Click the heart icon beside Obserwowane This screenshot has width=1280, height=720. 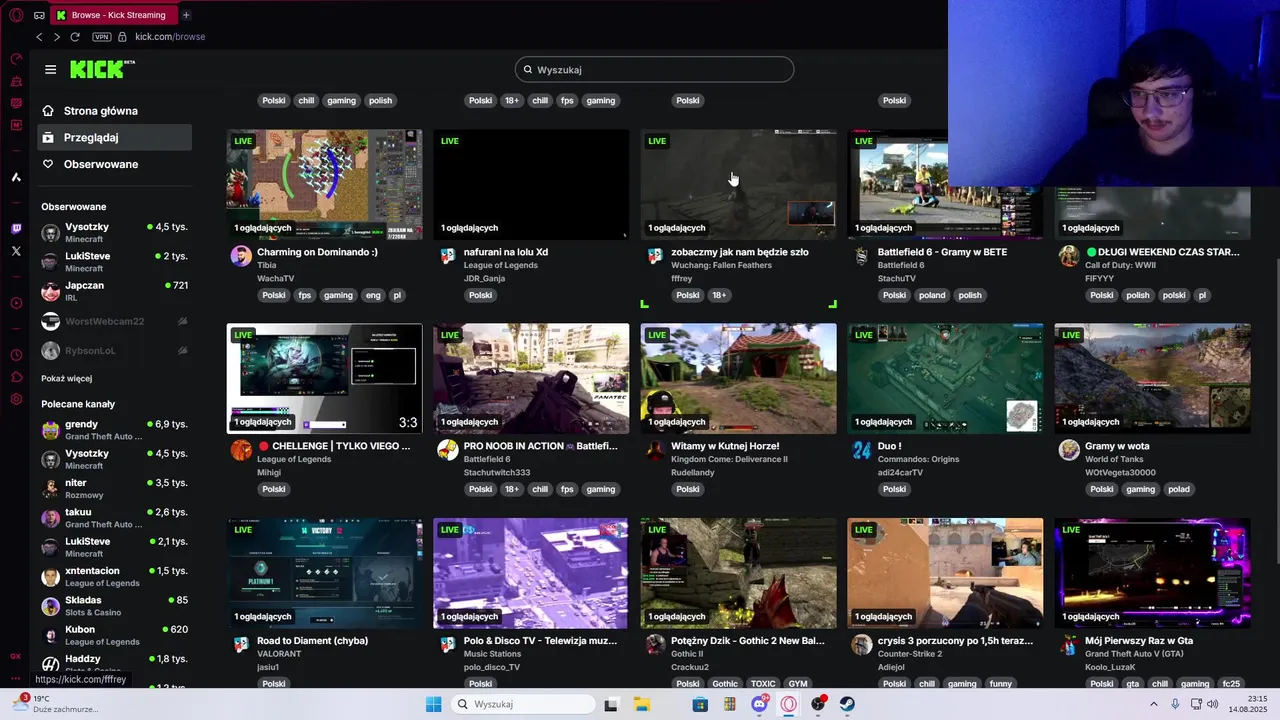click(x=48, y=164)
